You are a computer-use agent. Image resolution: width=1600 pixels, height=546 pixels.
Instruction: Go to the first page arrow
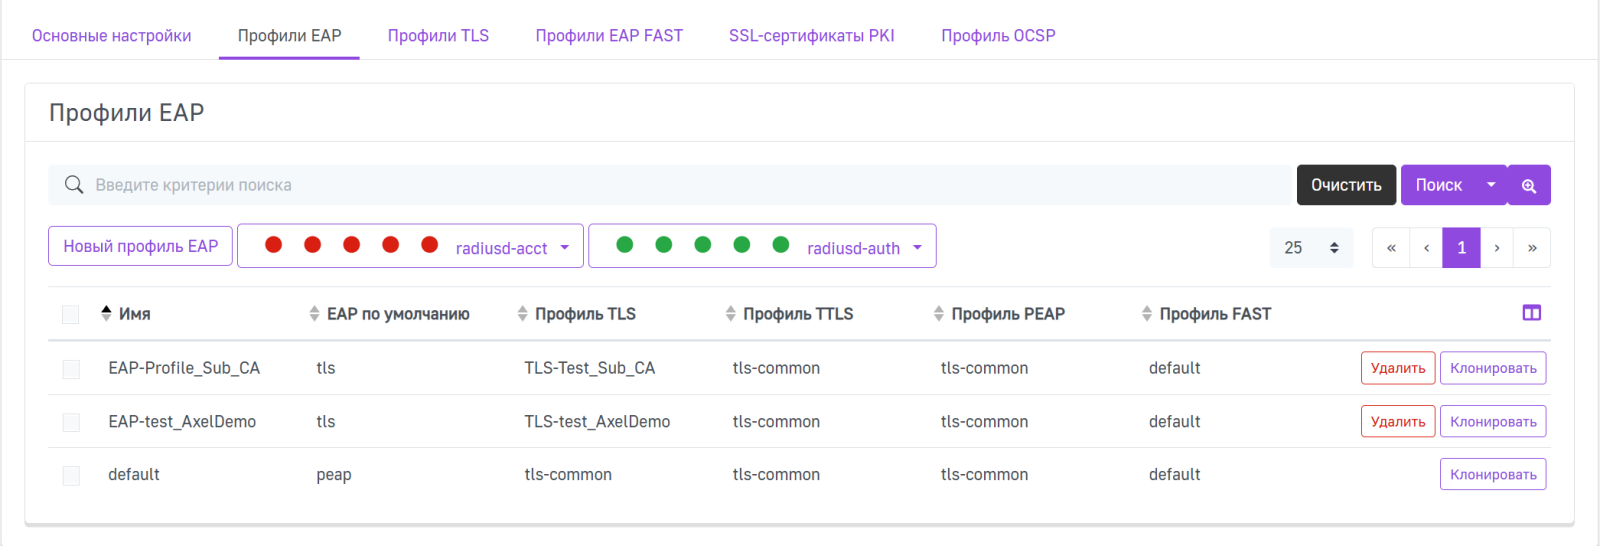1391,248
